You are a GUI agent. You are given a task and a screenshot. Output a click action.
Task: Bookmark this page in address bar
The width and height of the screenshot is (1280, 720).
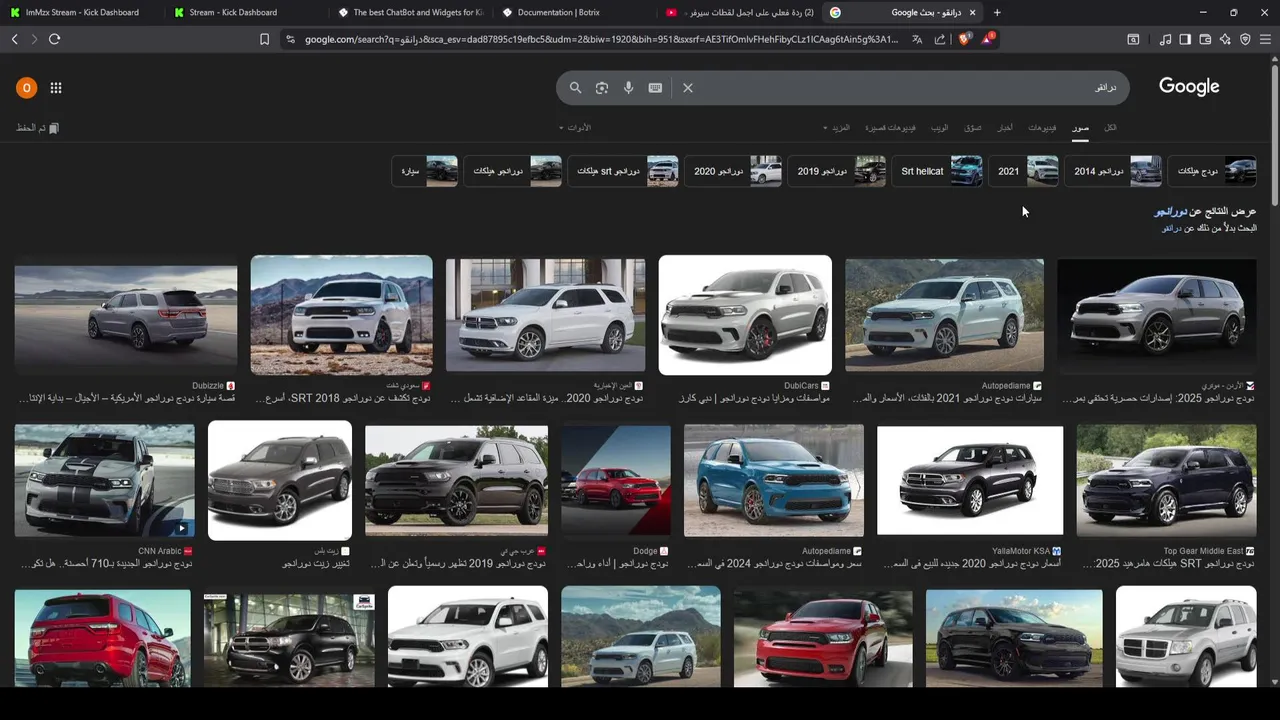pyautogui.click(x=264, y=39)
